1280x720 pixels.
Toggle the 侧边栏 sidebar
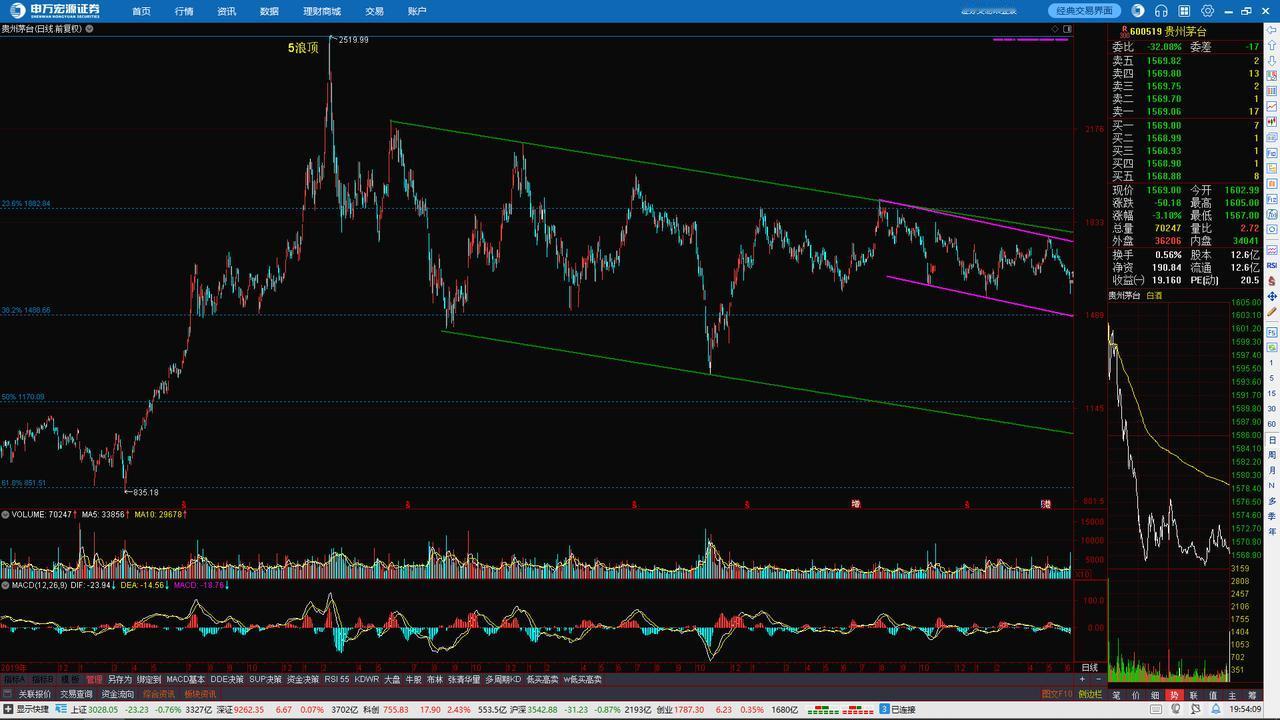pos(1090,694)
